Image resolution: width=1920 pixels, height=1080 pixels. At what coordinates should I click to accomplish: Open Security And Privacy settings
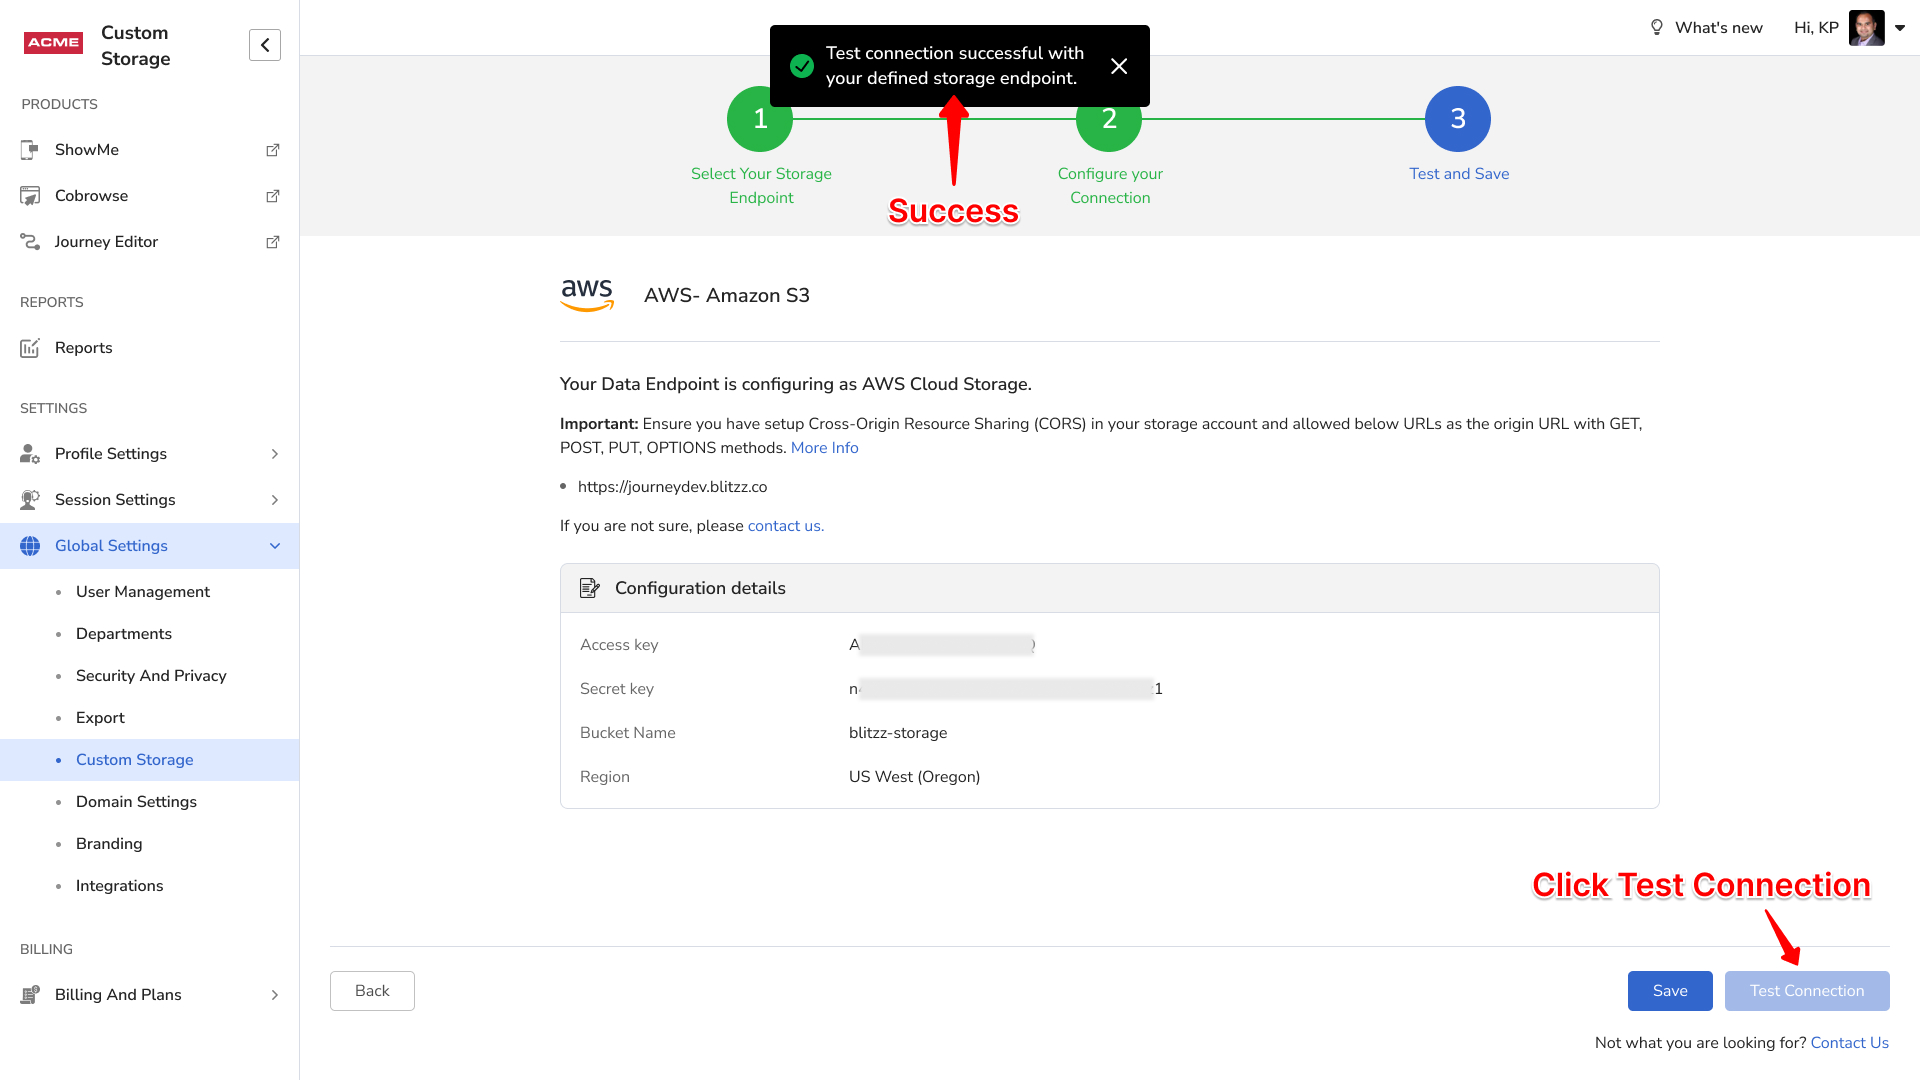pyautogui.click(x=151, y=676)
